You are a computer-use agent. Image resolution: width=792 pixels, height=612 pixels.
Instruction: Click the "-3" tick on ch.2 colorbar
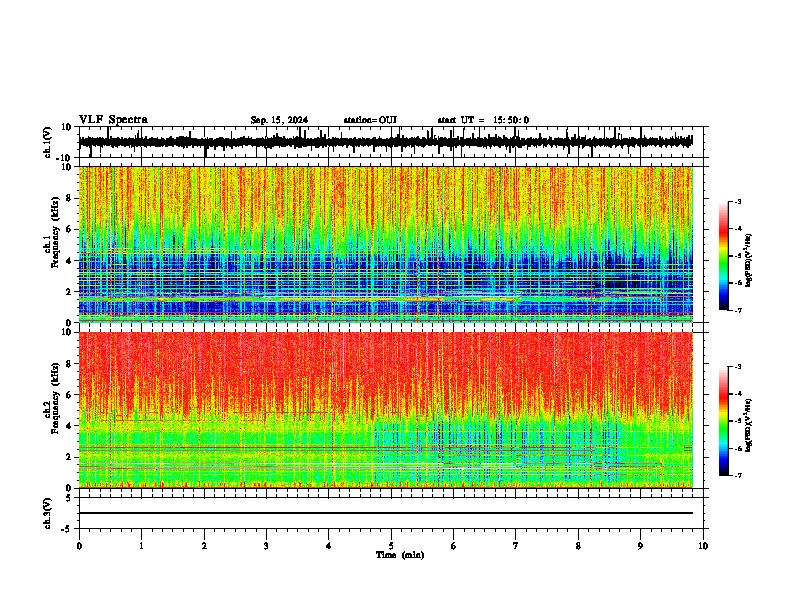pyautogui.click(x=738, y=367)
